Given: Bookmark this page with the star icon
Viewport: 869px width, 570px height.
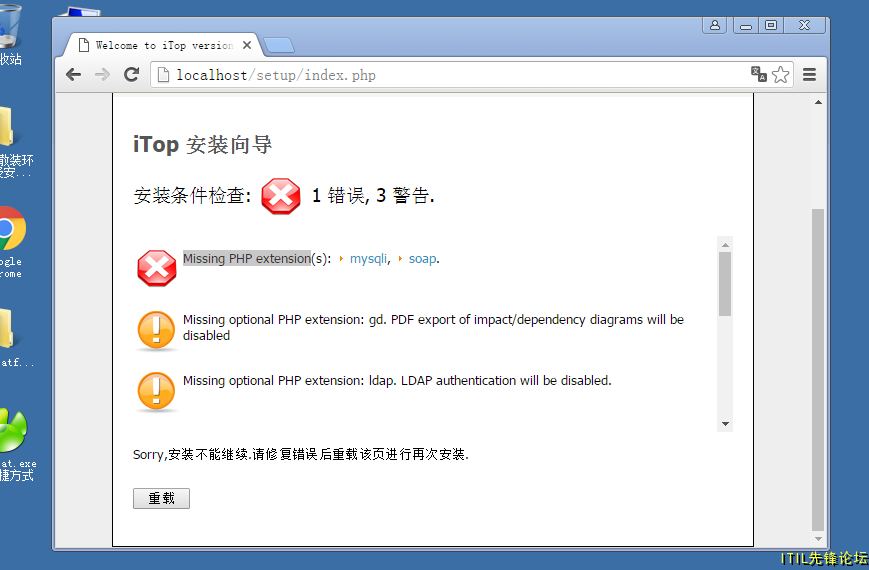Looking at the screenshot, I should (x=780, y=74).
